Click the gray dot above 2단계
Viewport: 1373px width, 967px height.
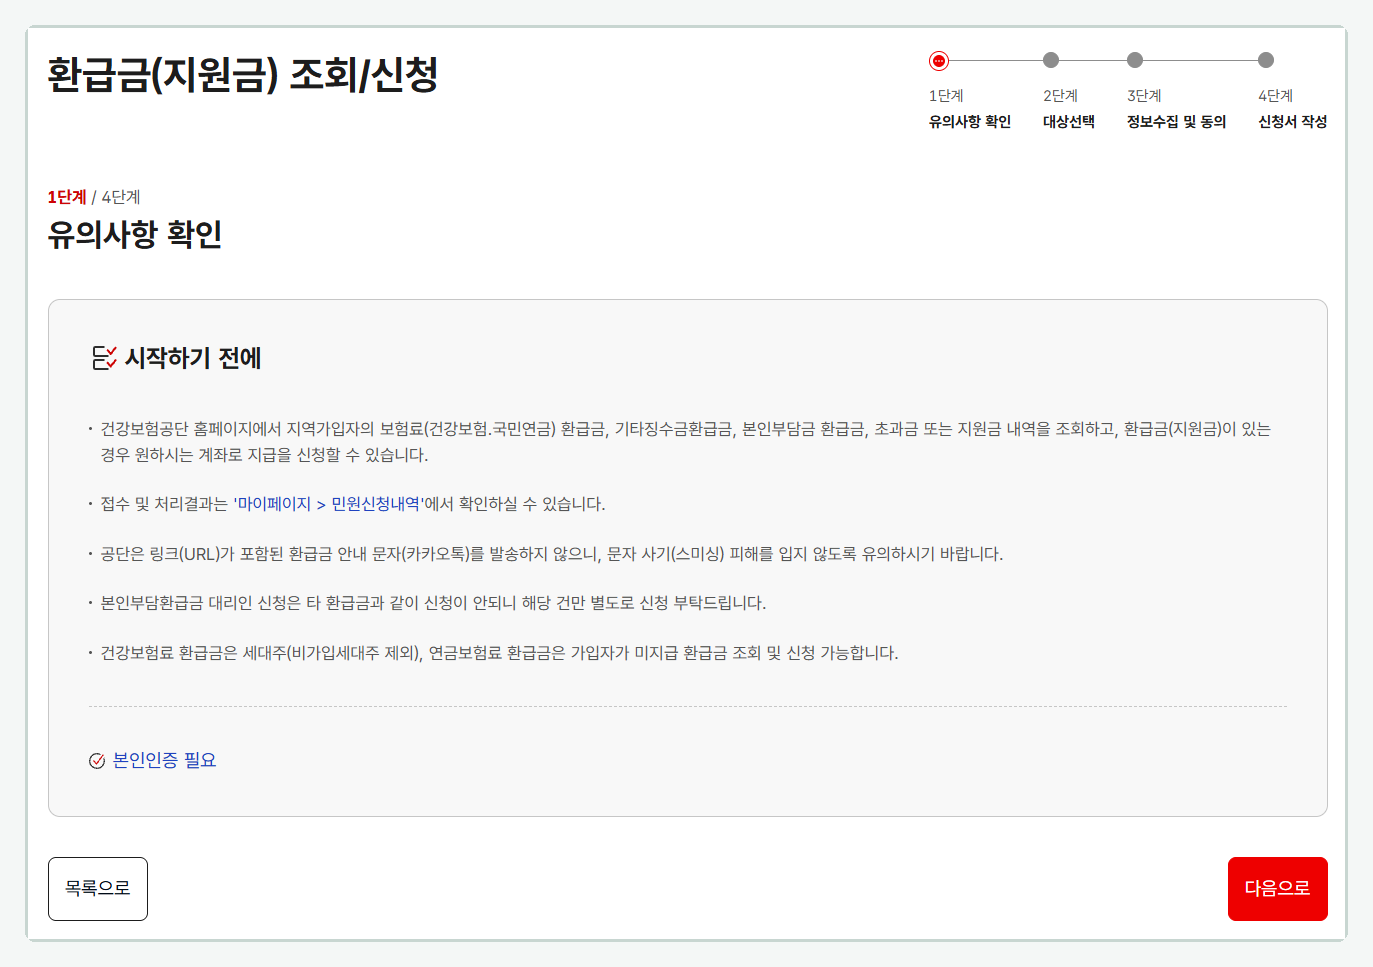1051,60
